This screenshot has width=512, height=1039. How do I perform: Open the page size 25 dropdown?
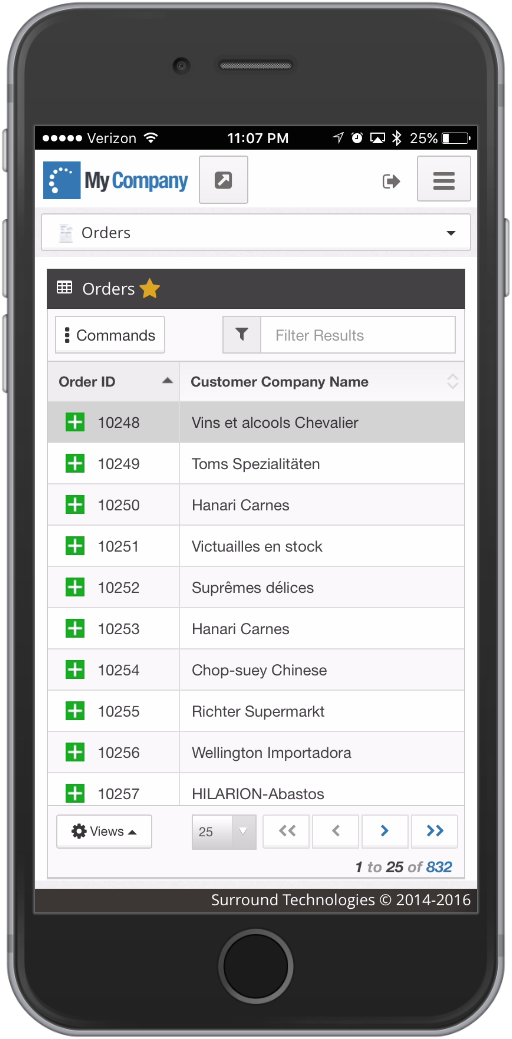click(x=224, y=832)
